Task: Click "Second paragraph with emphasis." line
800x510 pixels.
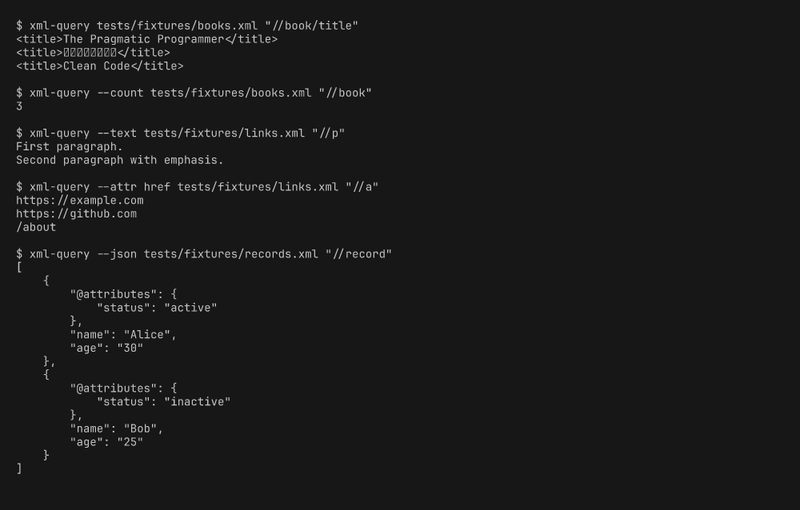Action: tap(120, 160)
